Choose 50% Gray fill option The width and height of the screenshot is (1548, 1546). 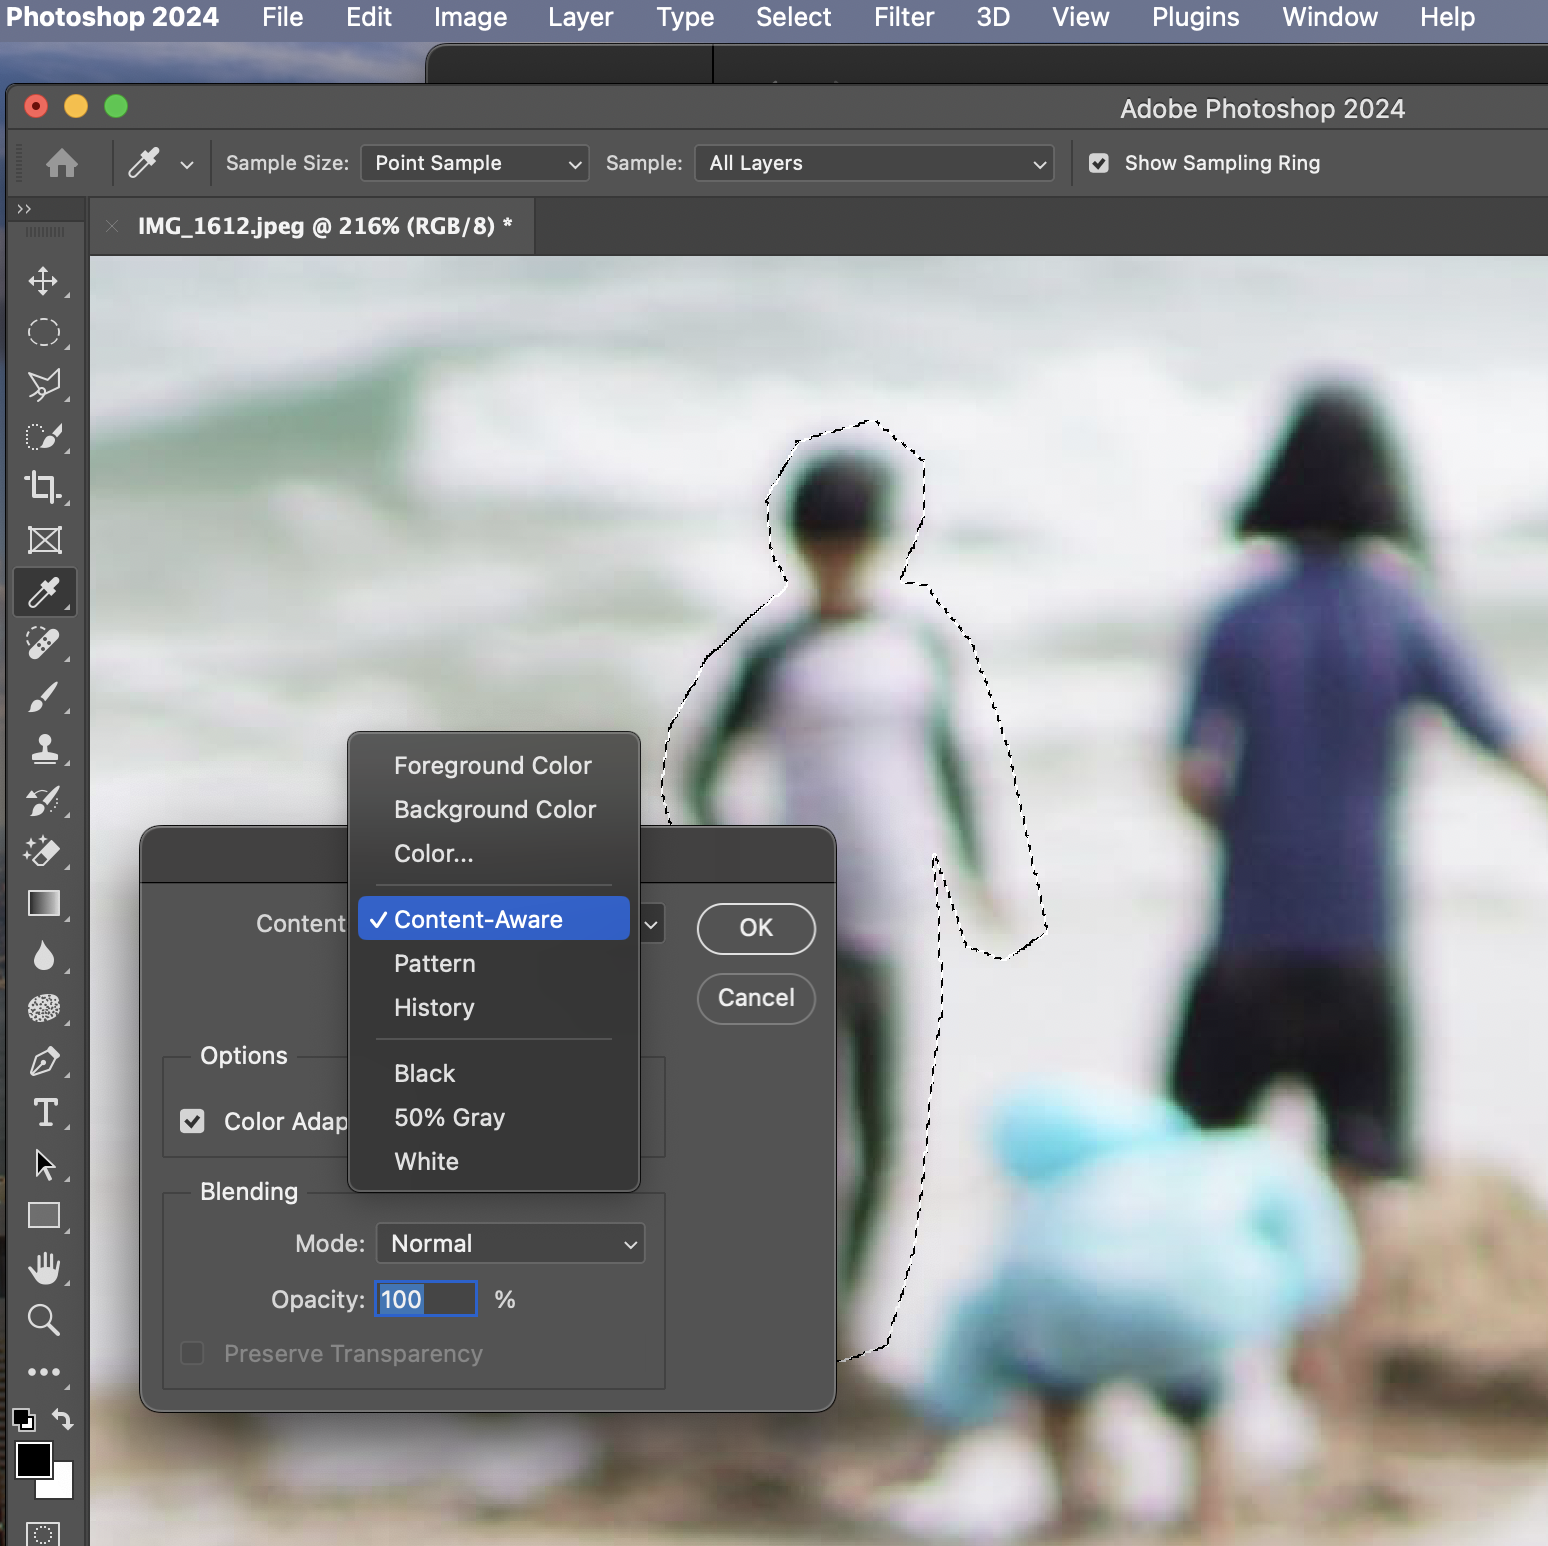(493, 1118)
